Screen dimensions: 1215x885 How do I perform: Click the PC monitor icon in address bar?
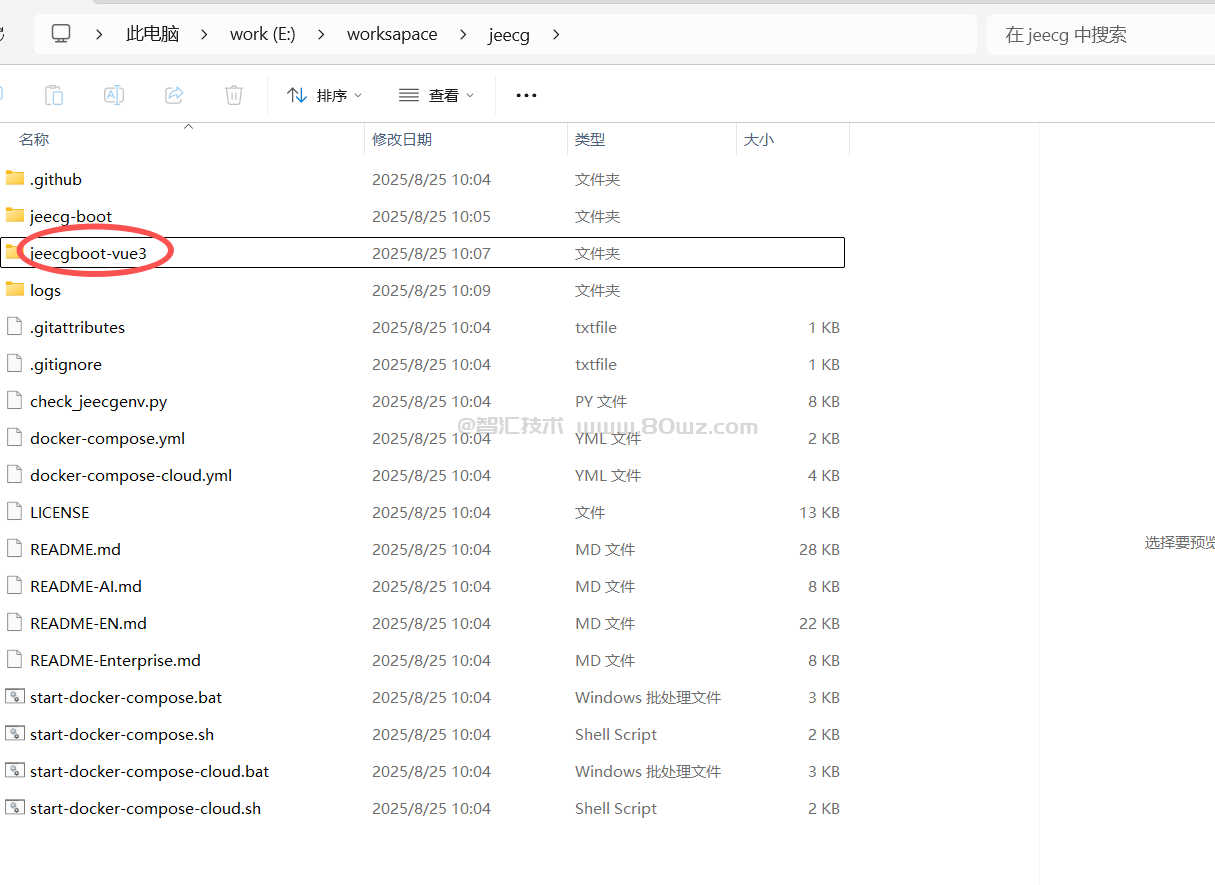(61, 34)
